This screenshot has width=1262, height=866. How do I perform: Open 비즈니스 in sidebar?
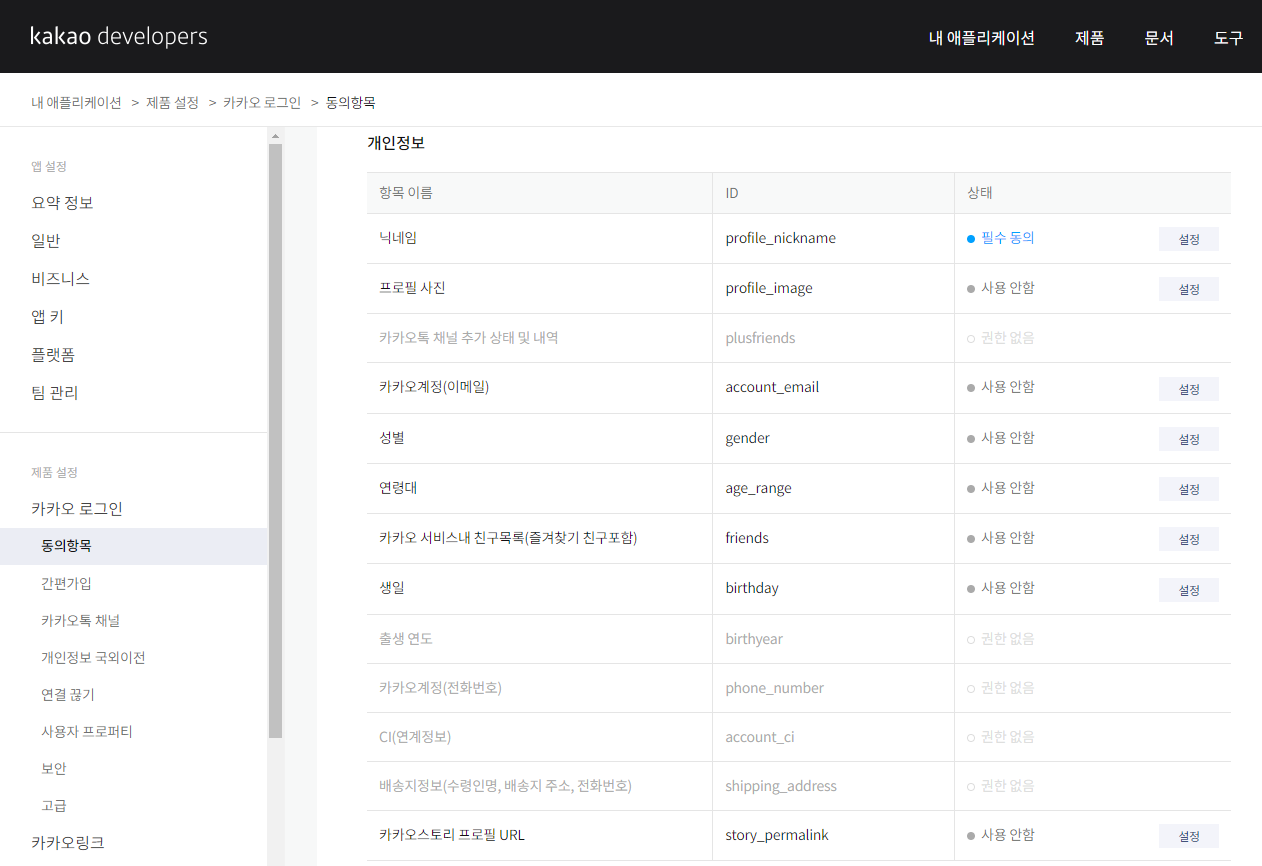coord(61,279)
